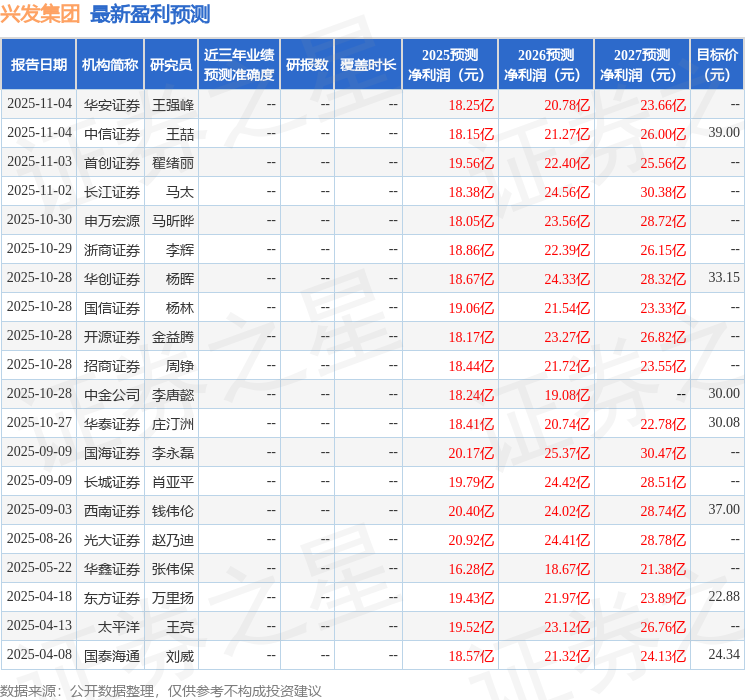The image size is (745, 700).
Task: Click the 机构简称 column header
Action: point(110,65)
